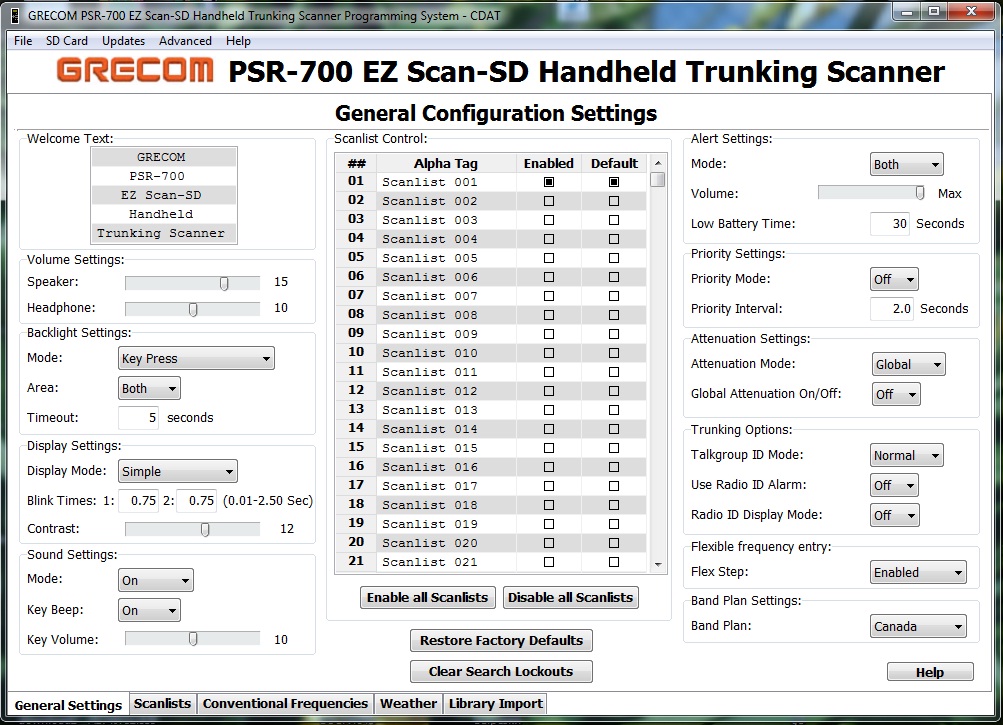Open Talkgroup ID Mode dropdown

tap(906, 456)
